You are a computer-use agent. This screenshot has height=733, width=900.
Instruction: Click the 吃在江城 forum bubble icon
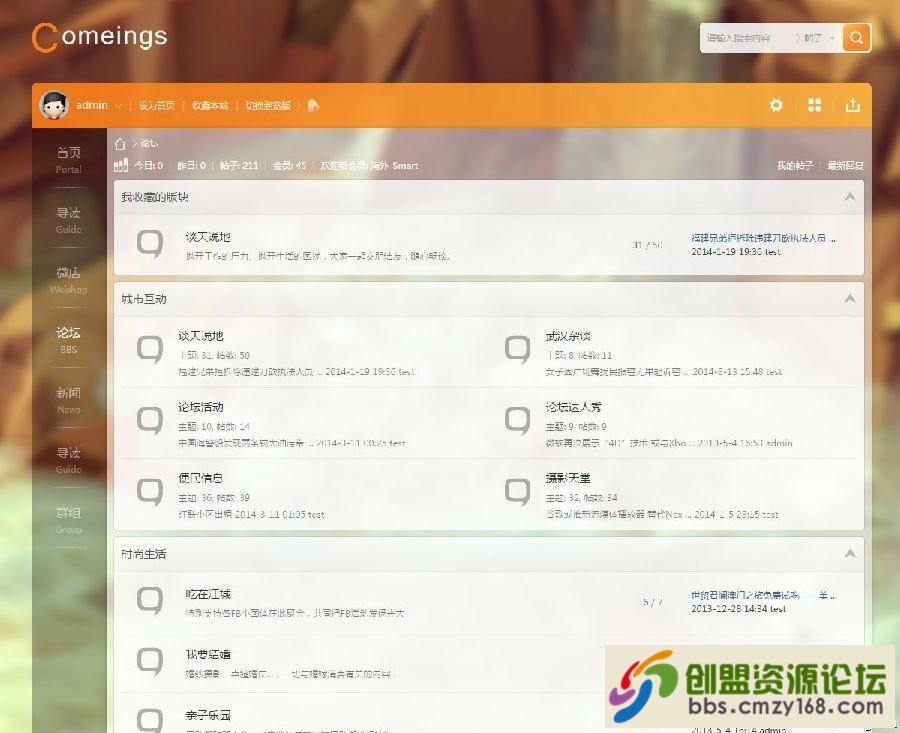pos(150,601)
